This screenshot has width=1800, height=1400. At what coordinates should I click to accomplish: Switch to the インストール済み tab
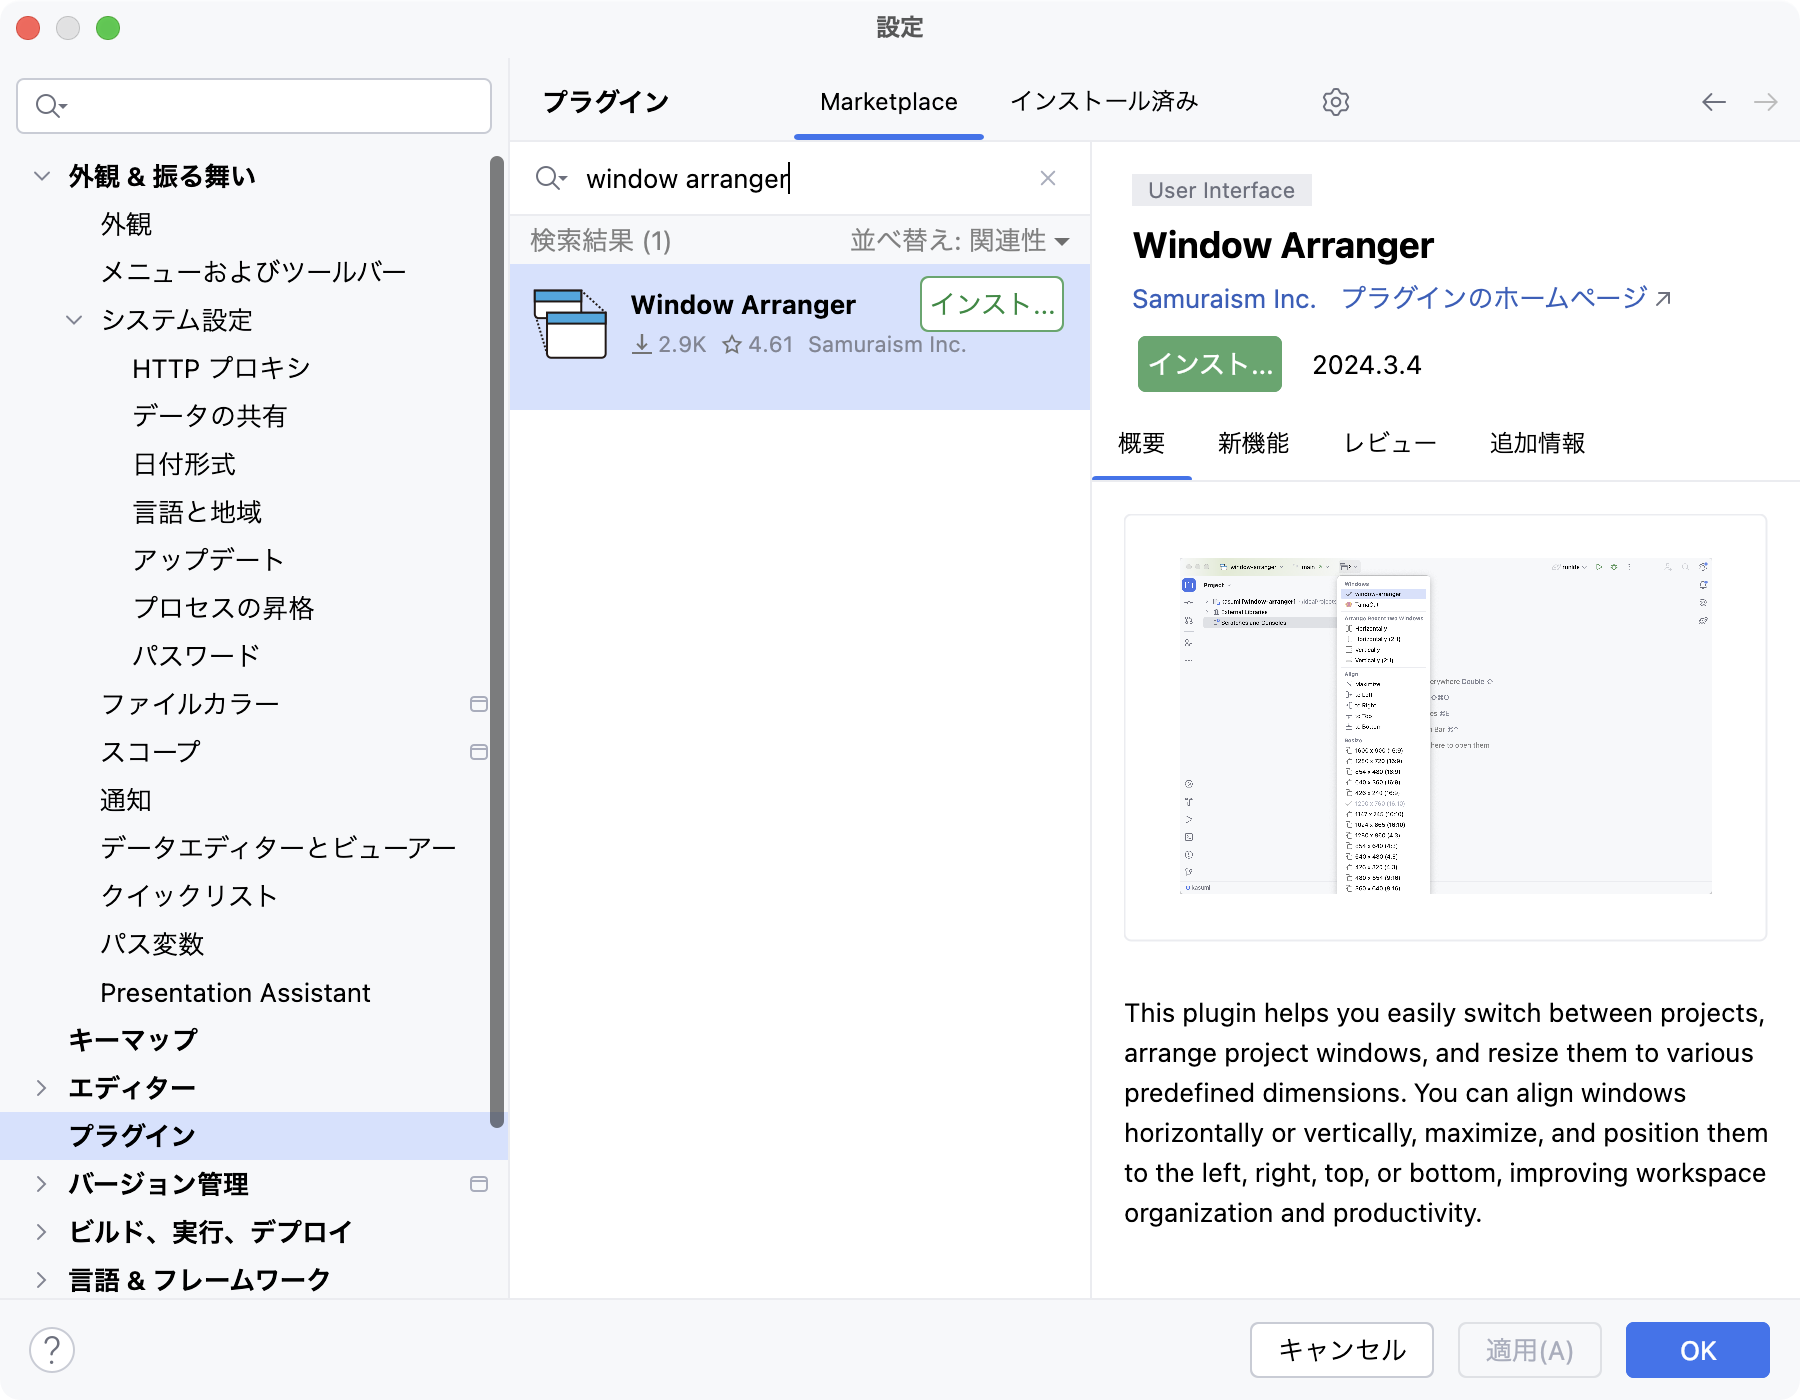[1104, 102]
